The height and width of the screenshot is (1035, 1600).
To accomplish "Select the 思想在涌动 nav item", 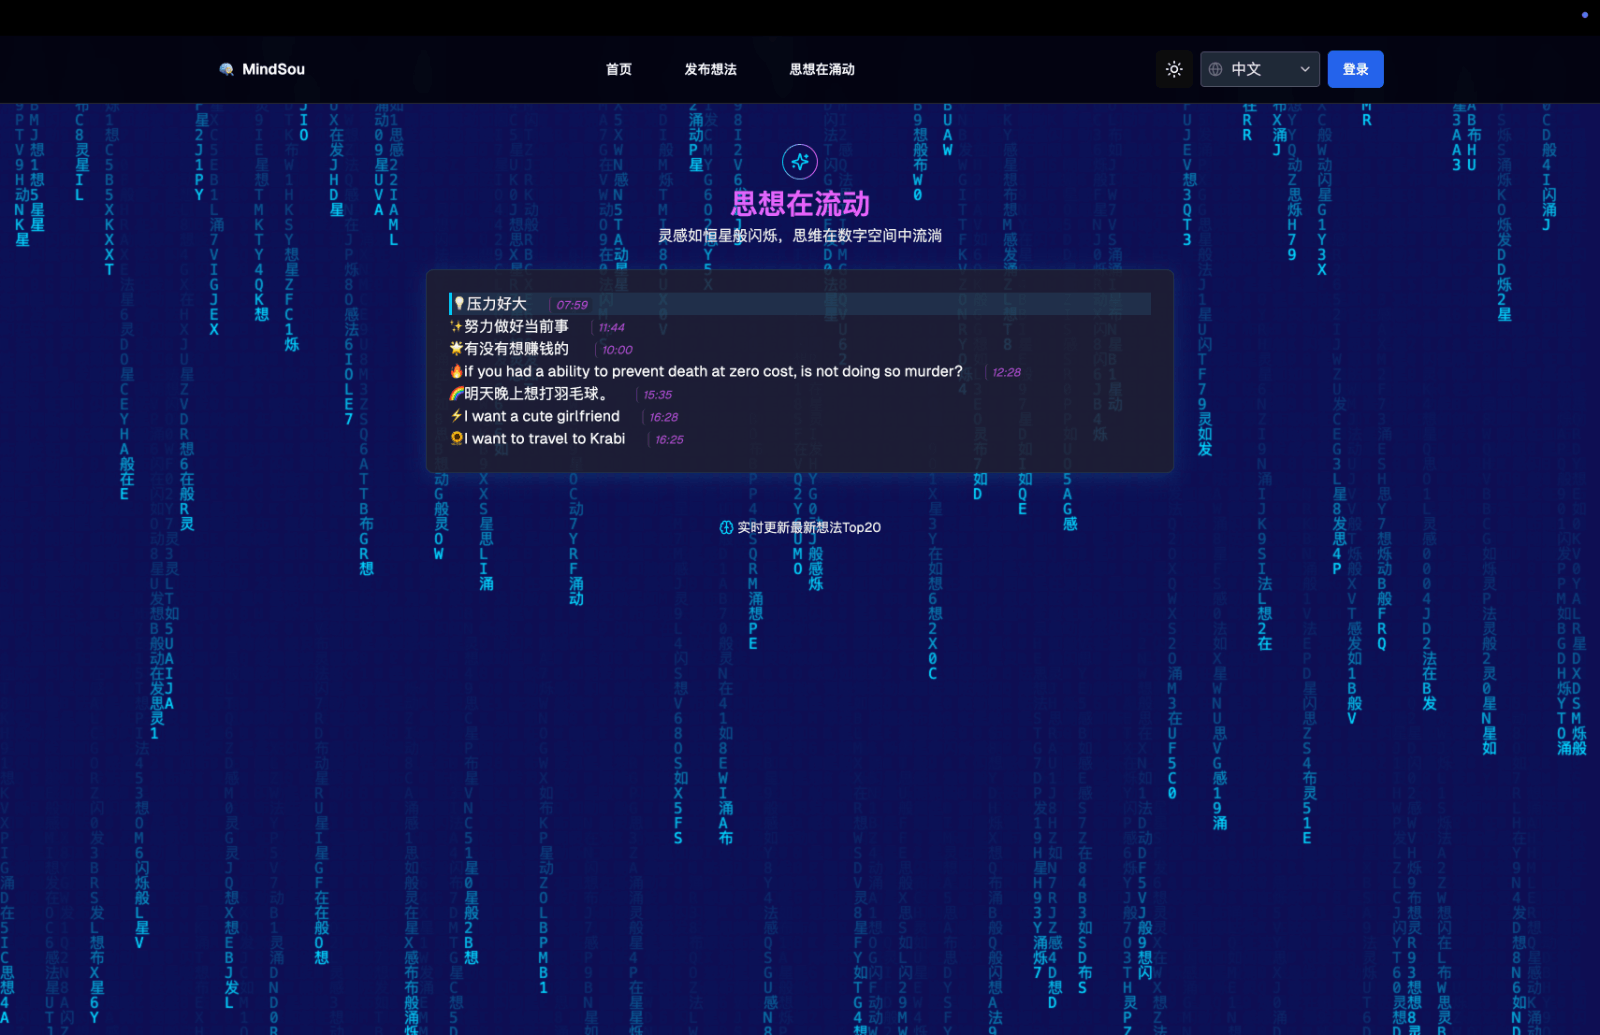I will point(822,69).
